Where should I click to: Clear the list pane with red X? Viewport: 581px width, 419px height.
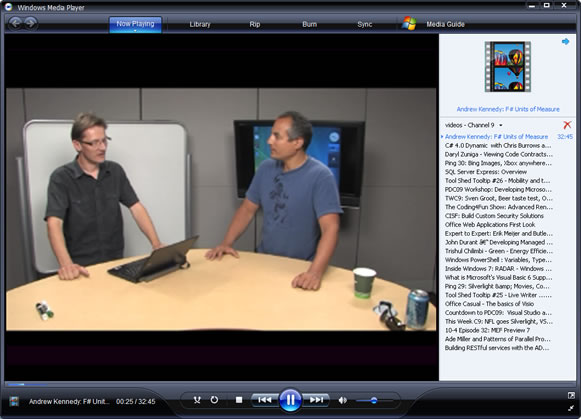(567, 125)
